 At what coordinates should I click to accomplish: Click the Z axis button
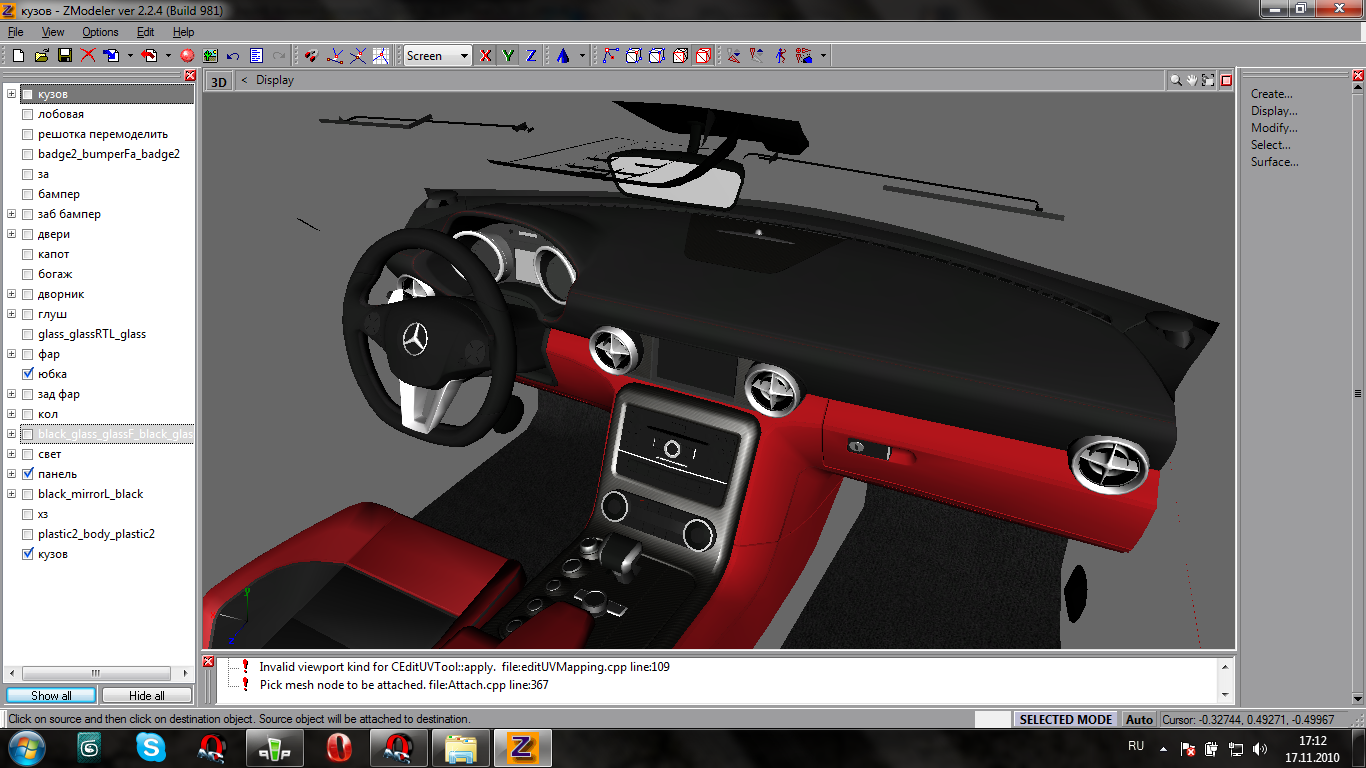tap(532, 56)
